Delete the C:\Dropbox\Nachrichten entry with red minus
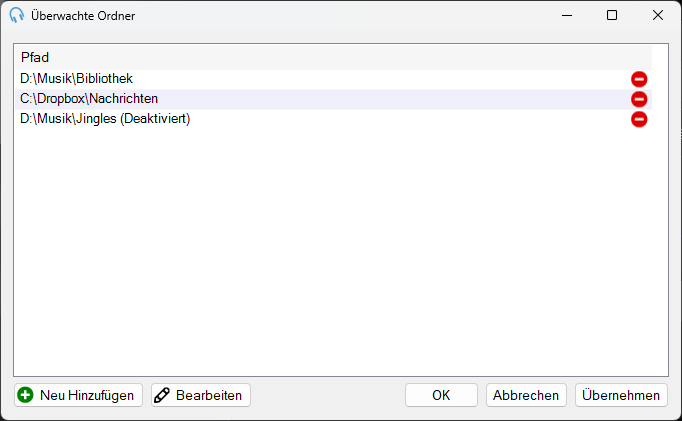Screen dimensions: 682x421 639,99
